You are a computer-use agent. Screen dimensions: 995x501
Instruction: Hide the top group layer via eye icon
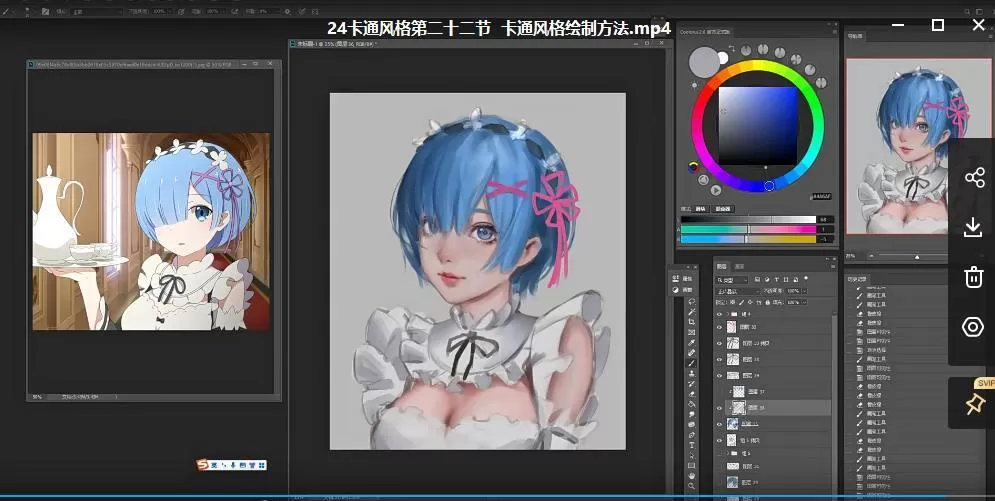click(x=719, y=313)
